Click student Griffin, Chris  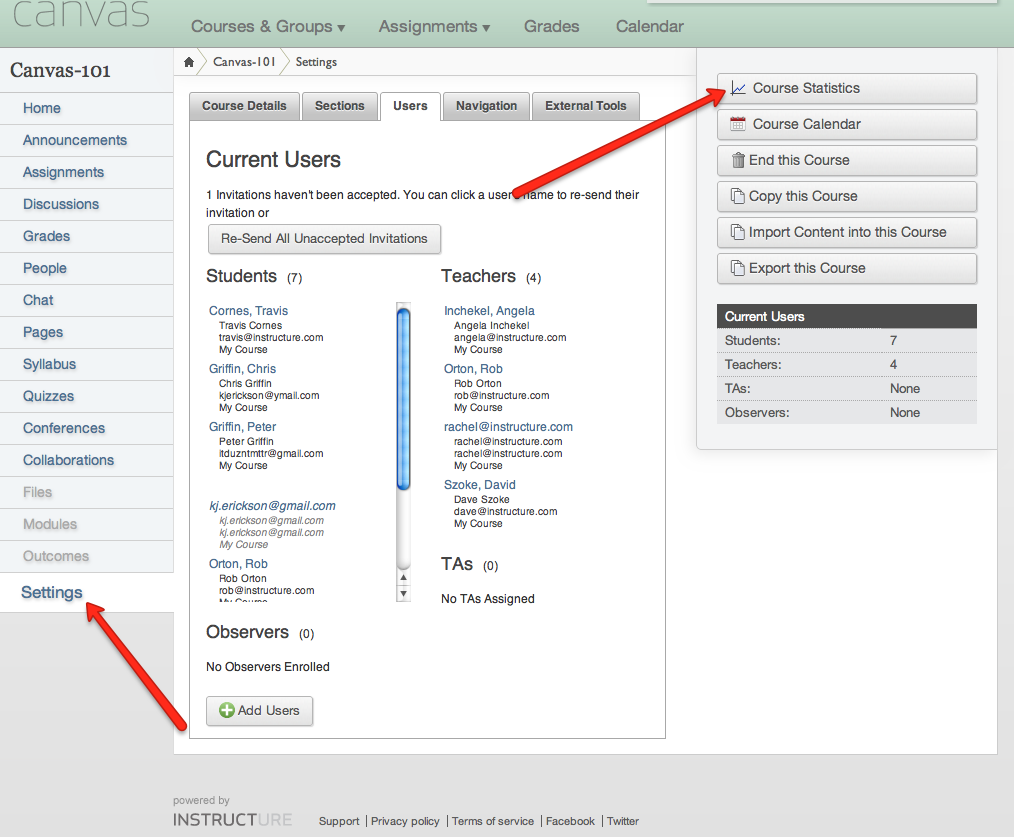click(243, 369)
